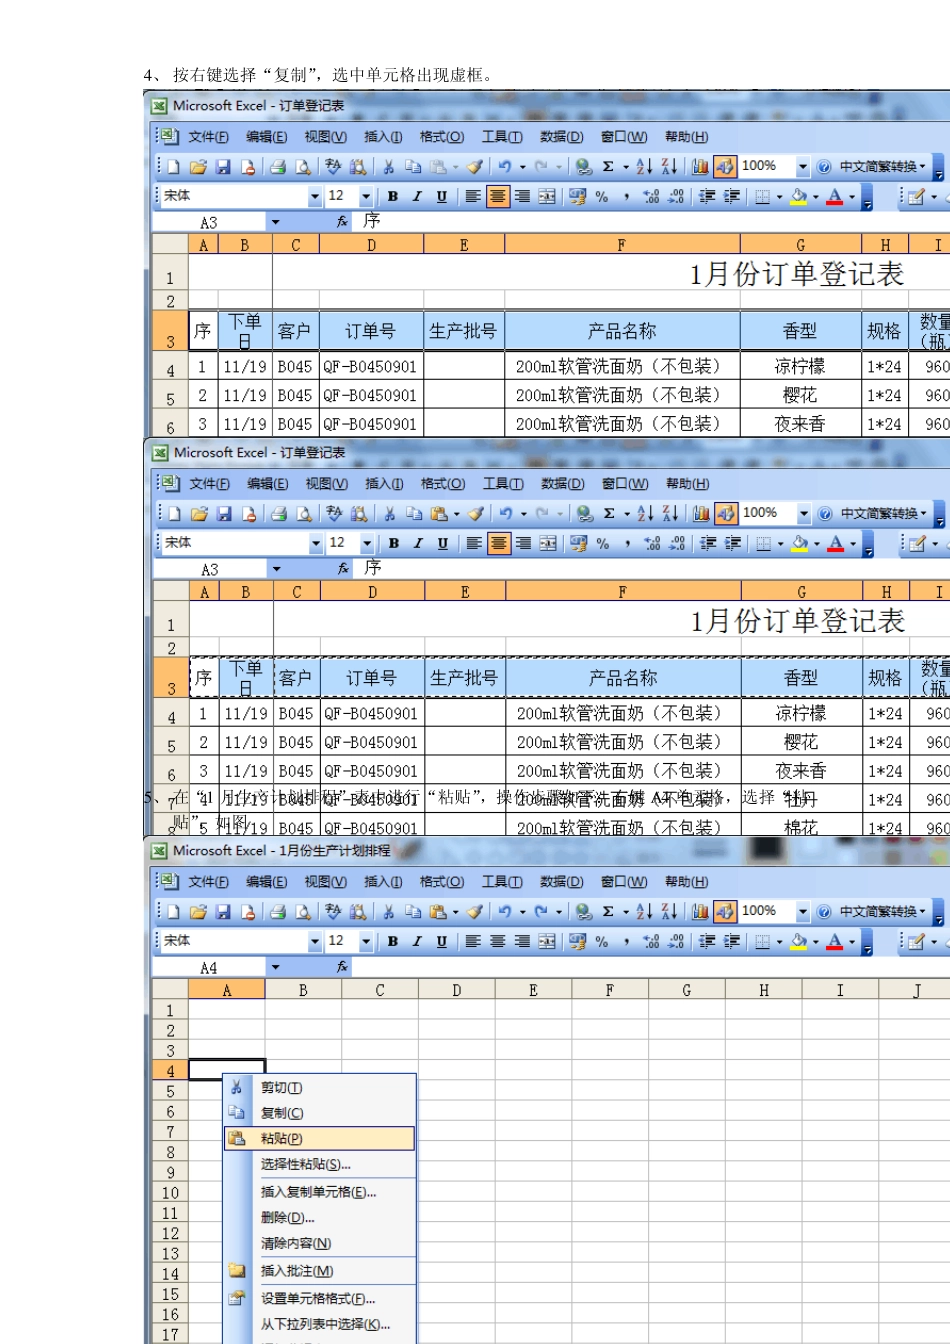Viewport: 950px width, 1344px height.
Task: Choose 插入批注(M) in the context menu
Action: coord(319,1271)
